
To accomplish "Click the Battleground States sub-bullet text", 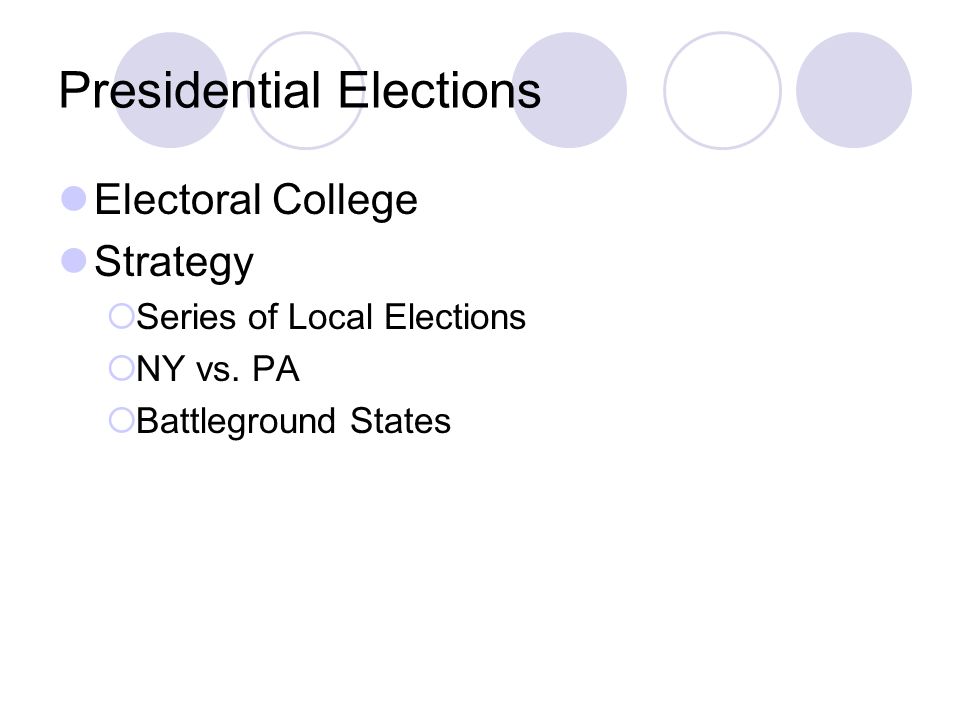I will pos(294,422).
